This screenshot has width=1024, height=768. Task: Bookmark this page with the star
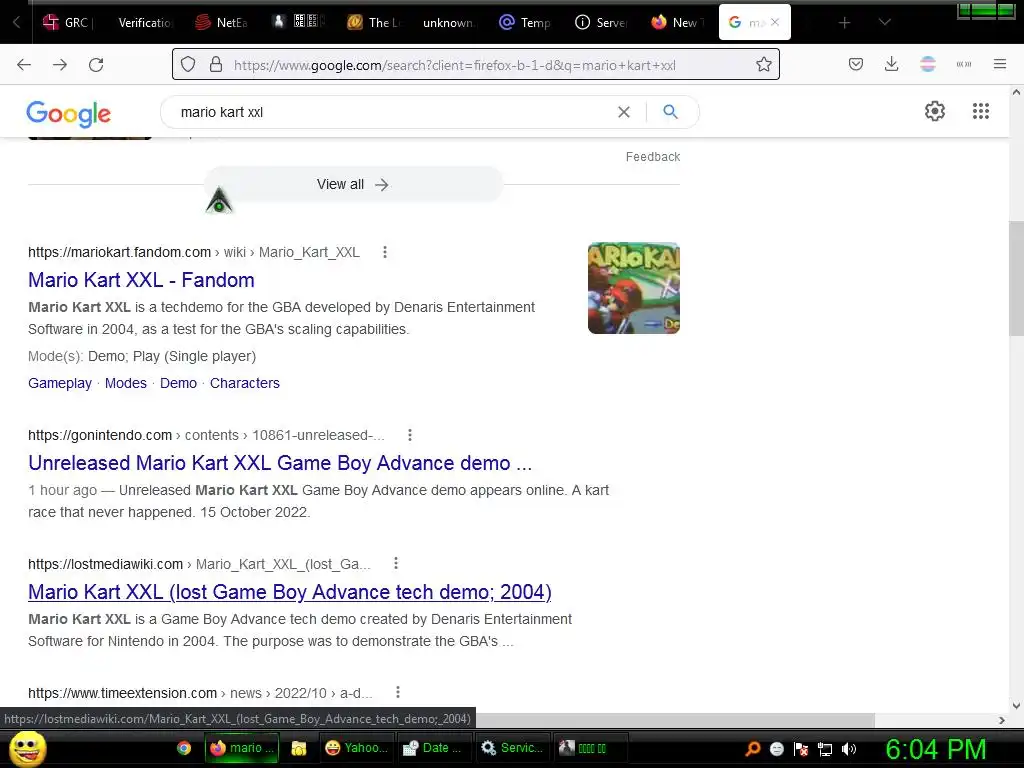pos(763,65)
